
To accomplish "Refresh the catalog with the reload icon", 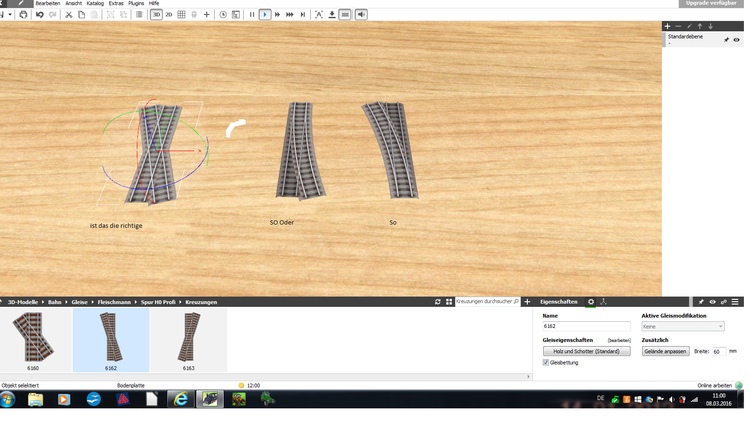I will 437,301.
